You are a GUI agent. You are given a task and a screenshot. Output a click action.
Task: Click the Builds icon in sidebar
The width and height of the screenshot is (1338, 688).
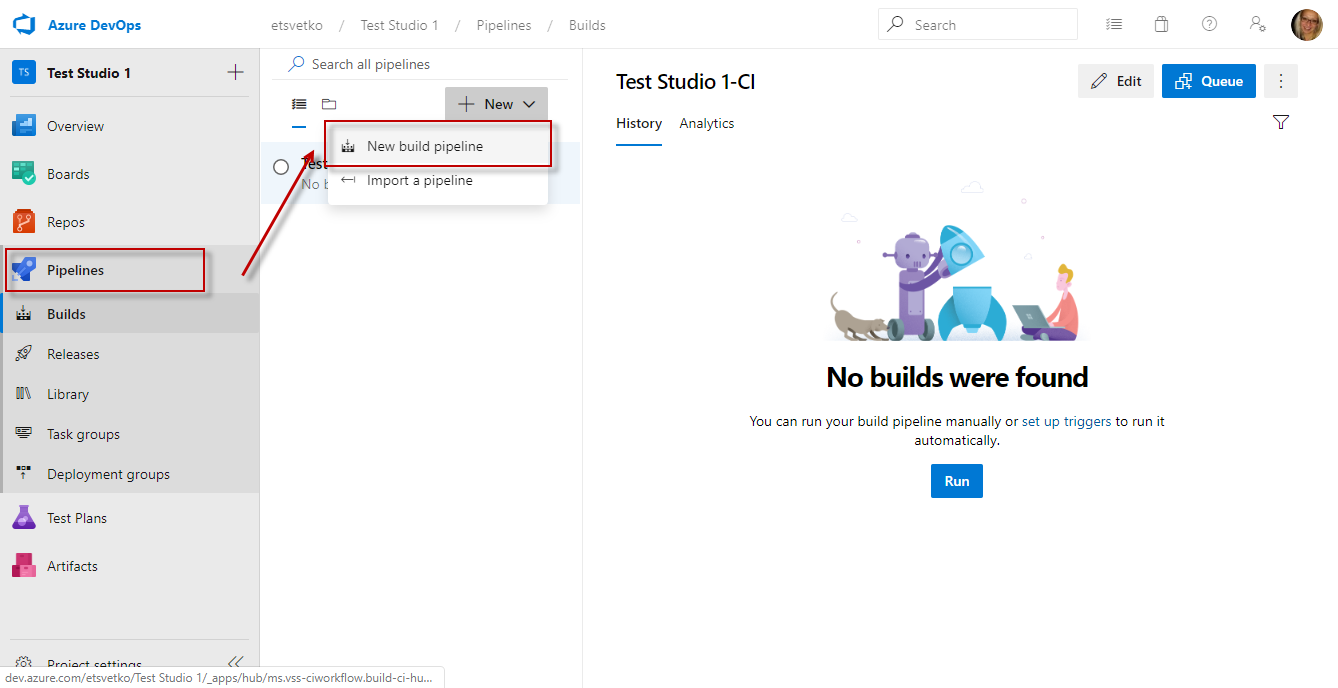pos(24,314)
